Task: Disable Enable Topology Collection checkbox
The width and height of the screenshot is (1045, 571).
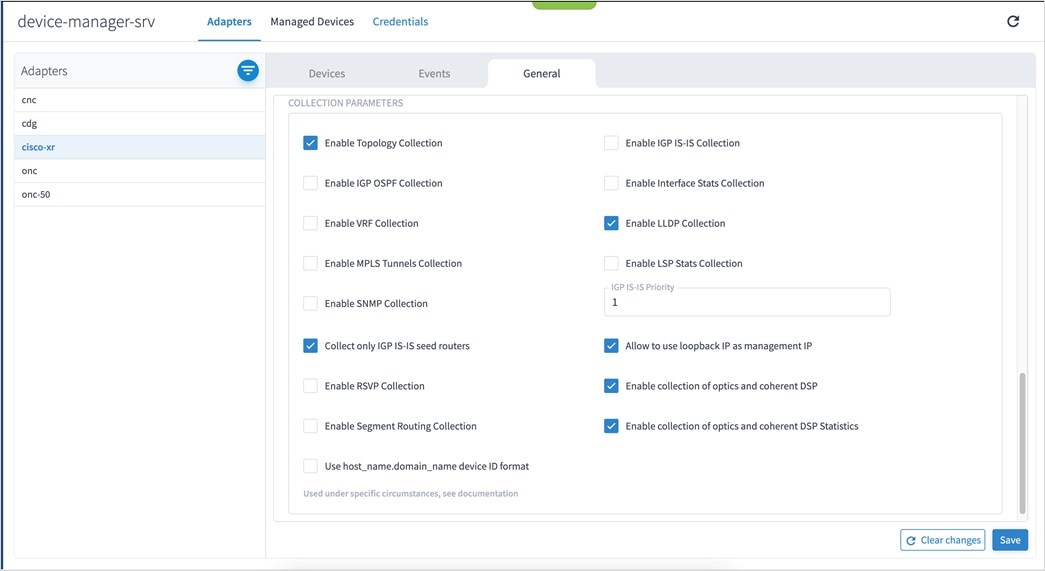Action: pos(310,143)
